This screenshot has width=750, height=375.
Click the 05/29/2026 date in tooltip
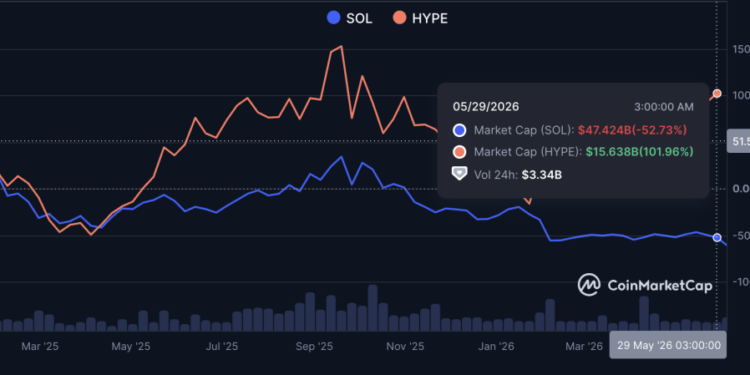485,107
